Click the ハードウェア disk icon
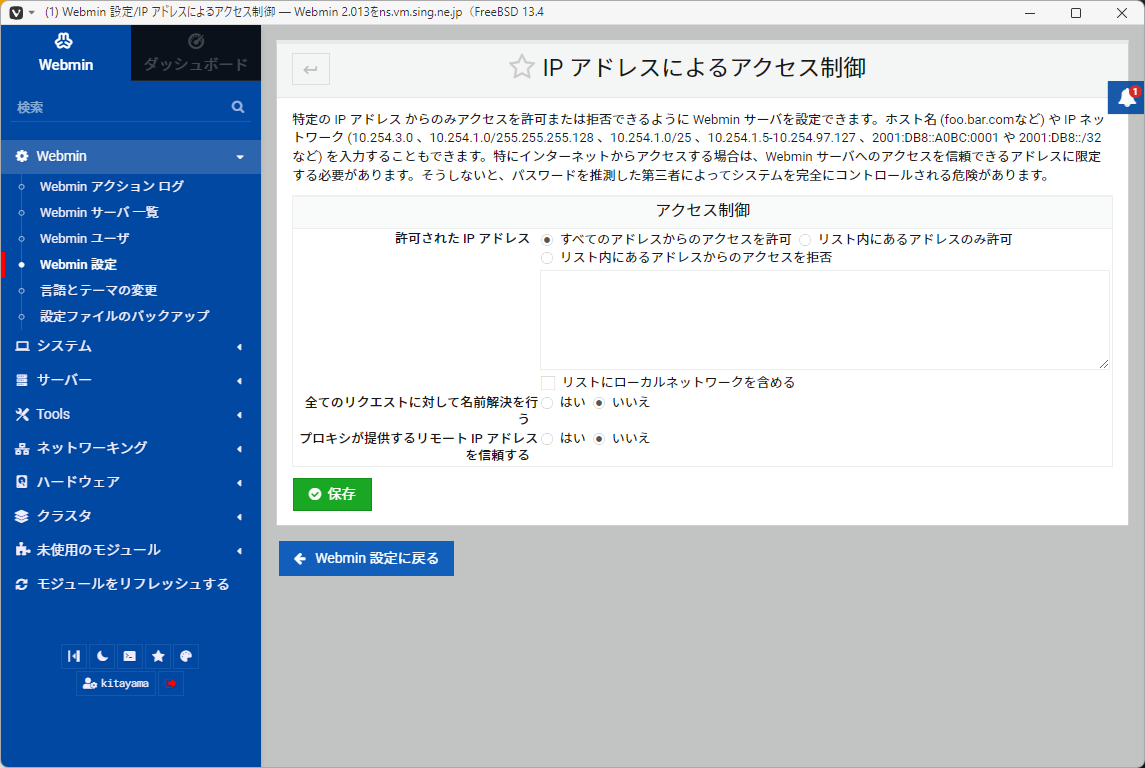The width and height of the screenshot is (1145, 768). [22, 482]
